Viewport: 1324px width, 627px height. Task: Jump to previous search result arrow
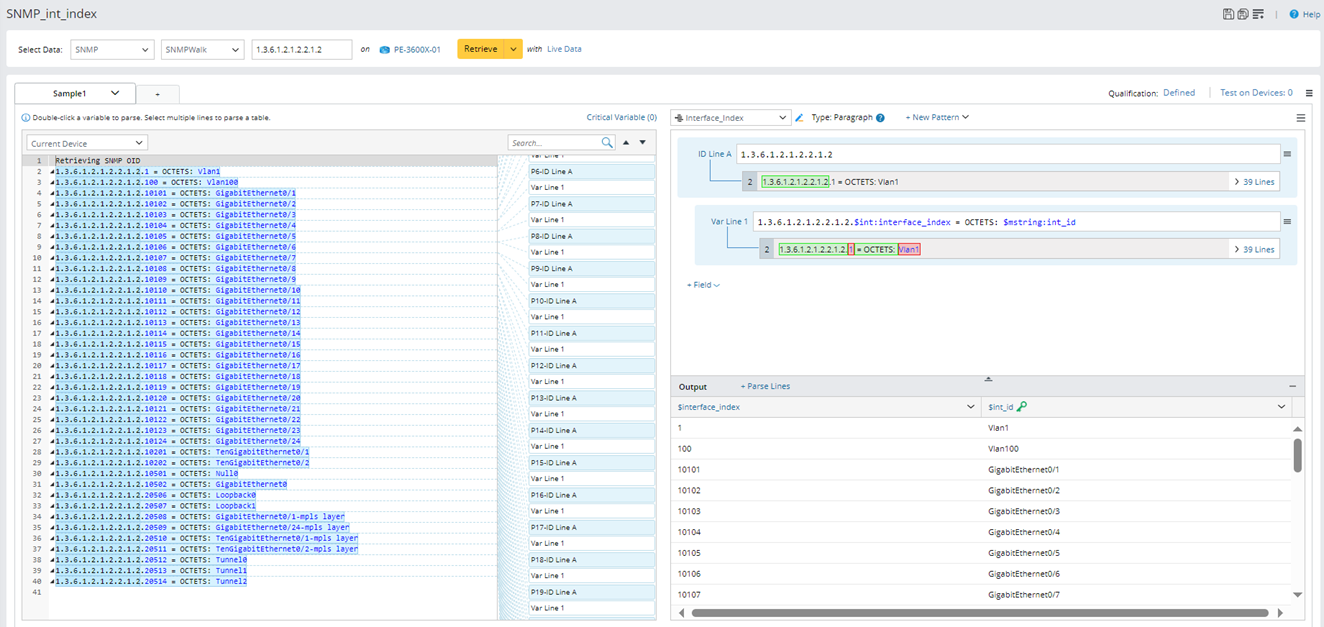pos(626,143)
